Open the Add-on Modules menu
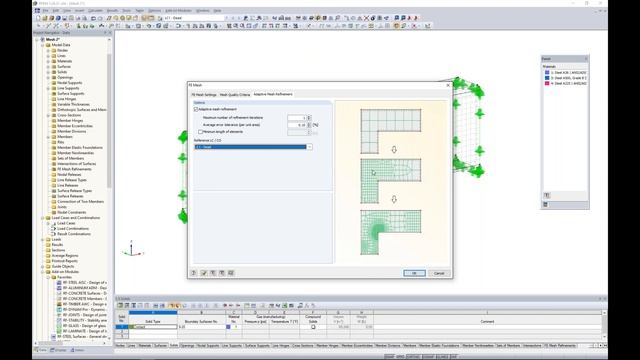The width and height of the screenshot is (640, 360). [x=178, y=11]
